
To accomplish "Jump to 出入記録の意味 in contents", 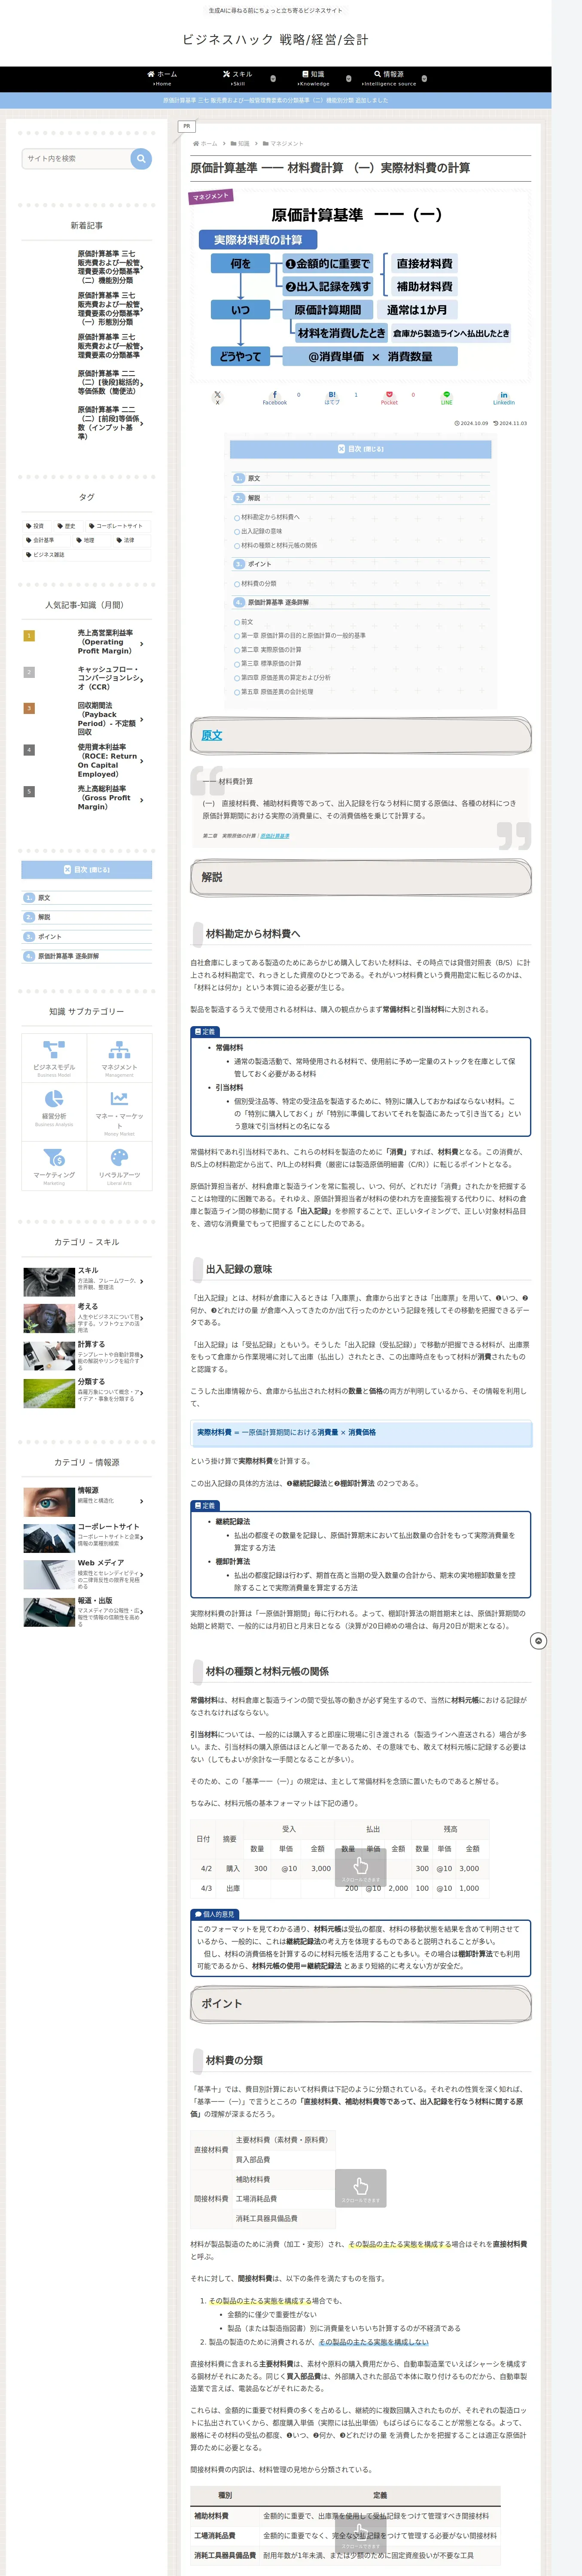I will click(x=261, y=531).
